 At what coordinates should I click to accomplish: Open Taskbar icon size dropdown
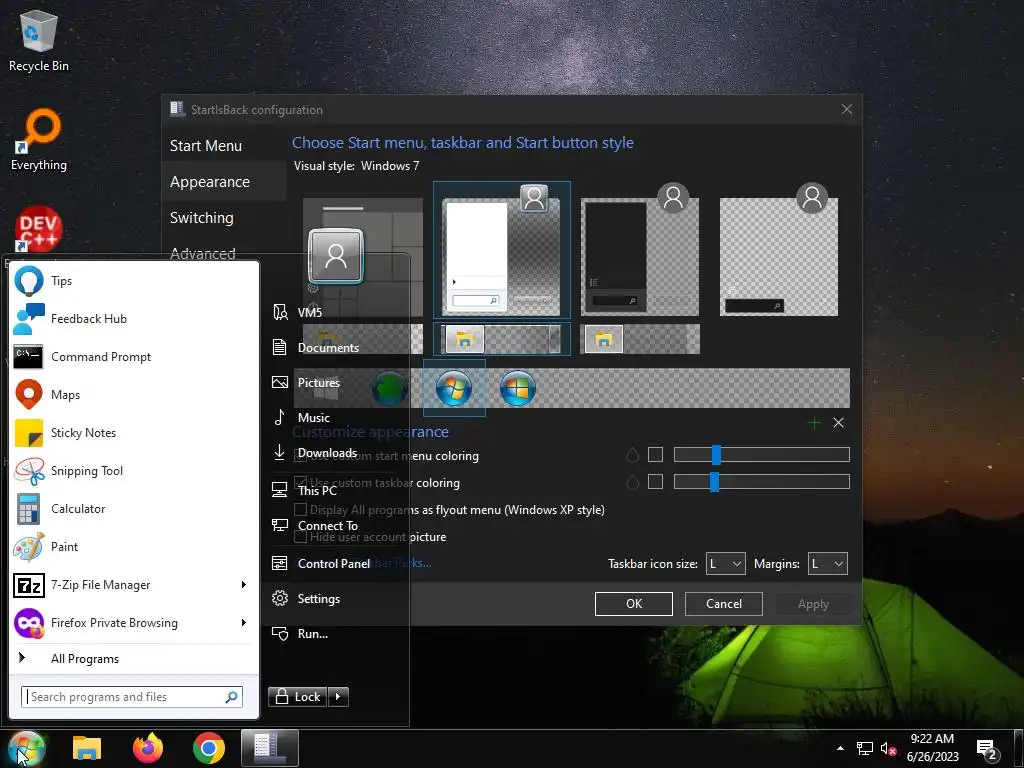726,564
